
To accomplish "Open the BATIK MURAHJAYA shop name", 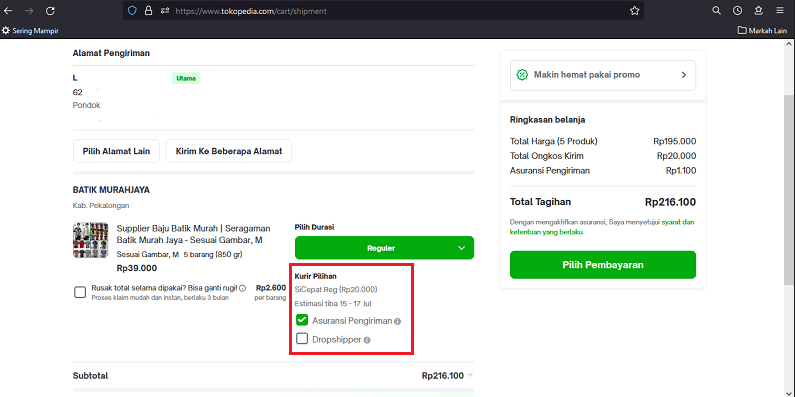I will (111, 190).
